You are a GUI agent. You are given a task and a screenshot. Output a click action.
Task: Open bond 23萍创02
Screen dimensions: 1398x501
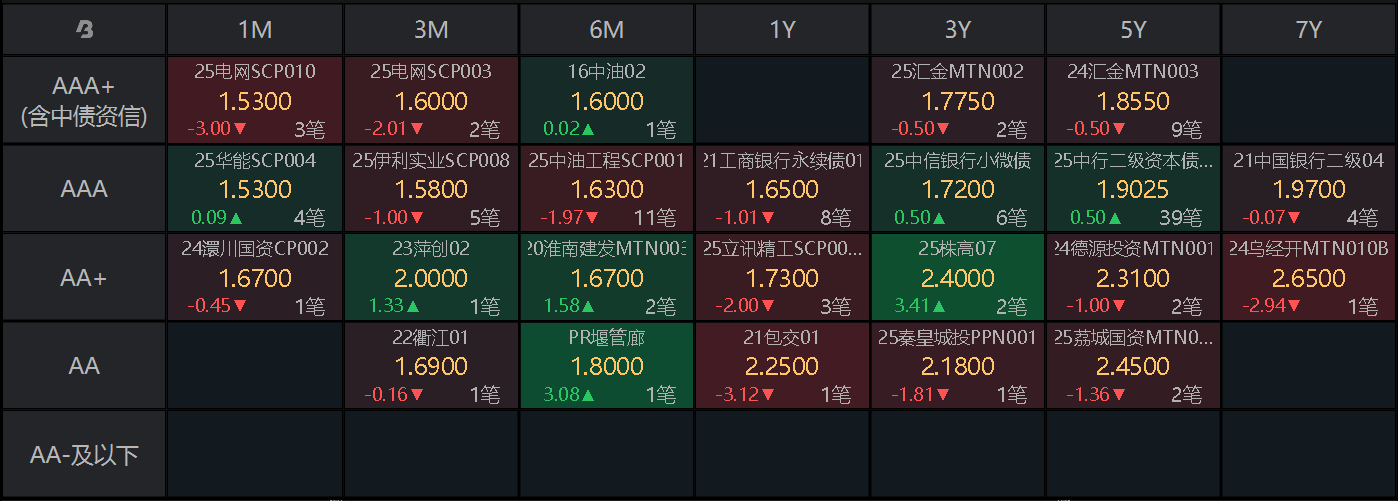(x=431, y=248)
